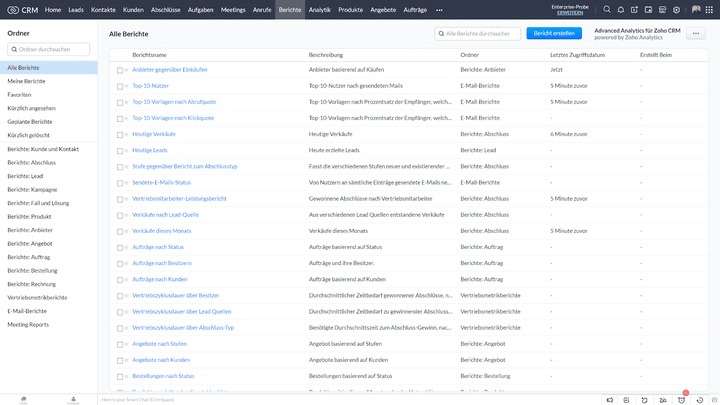Open Verkäufe nach Lead-Quelle report

(x=165, y=214)
